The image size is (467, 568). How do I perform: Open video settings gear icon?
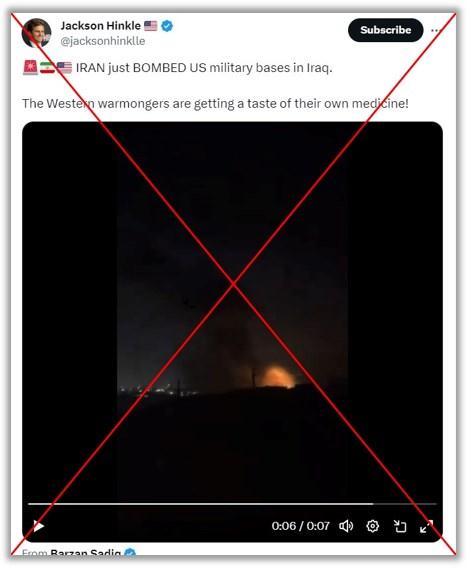372,526
